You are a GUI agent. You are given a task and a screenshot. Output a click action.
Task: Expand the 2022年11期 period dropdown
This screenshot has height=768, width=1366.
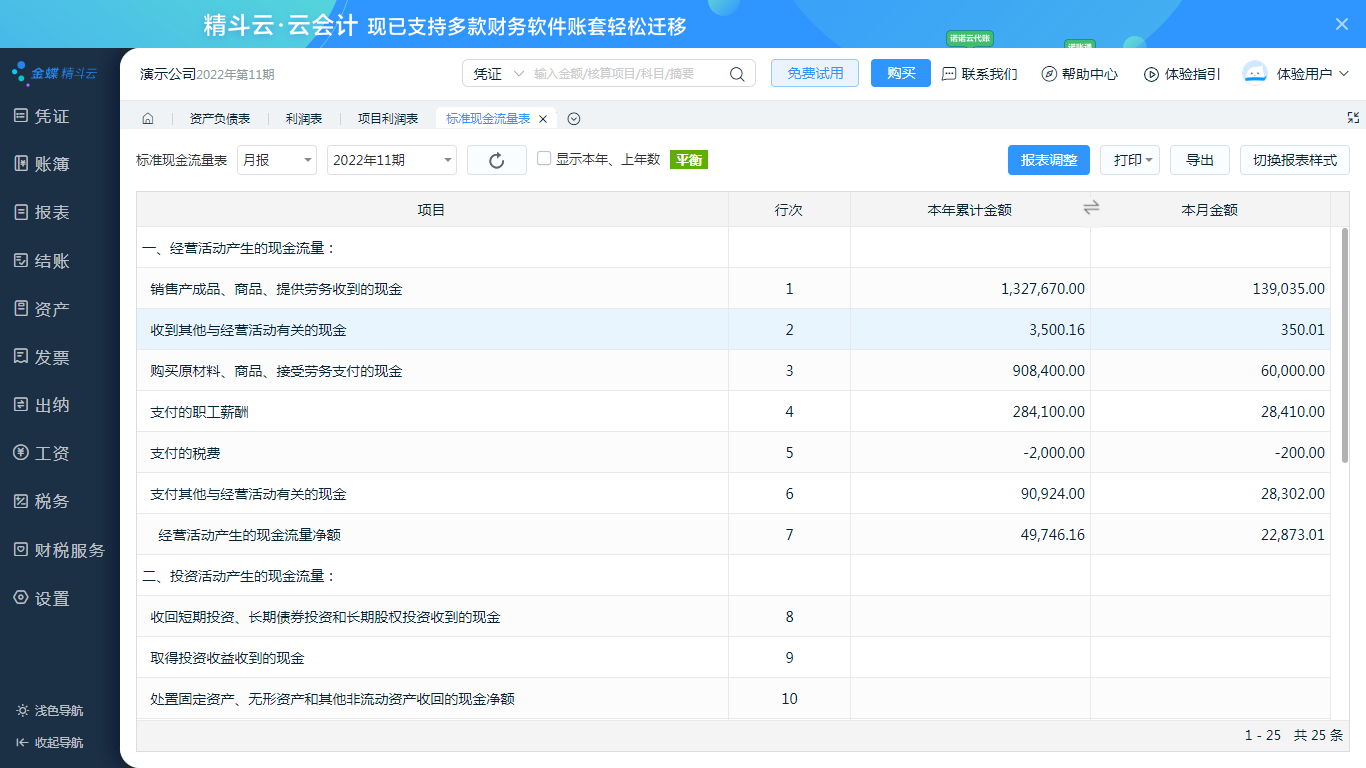point(391,160)
